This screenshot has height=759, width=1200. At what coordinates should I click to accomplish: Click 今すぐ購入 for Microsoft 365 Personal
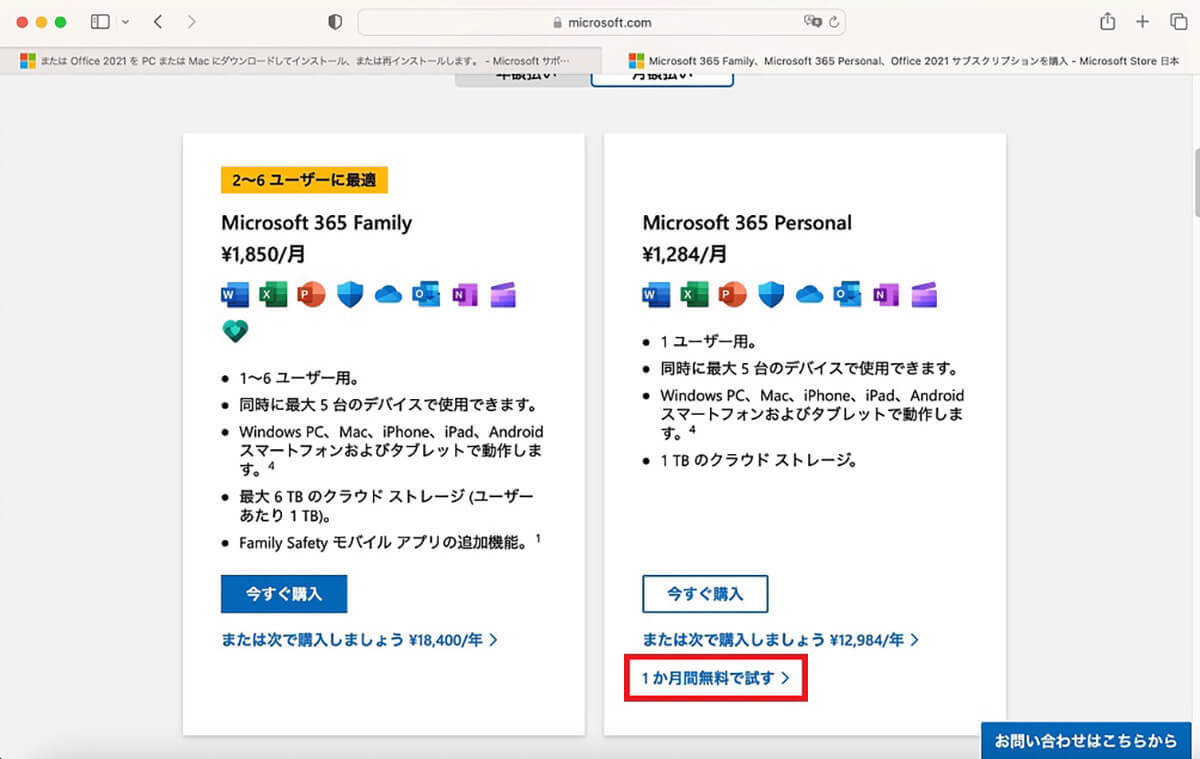coord(705,594)
